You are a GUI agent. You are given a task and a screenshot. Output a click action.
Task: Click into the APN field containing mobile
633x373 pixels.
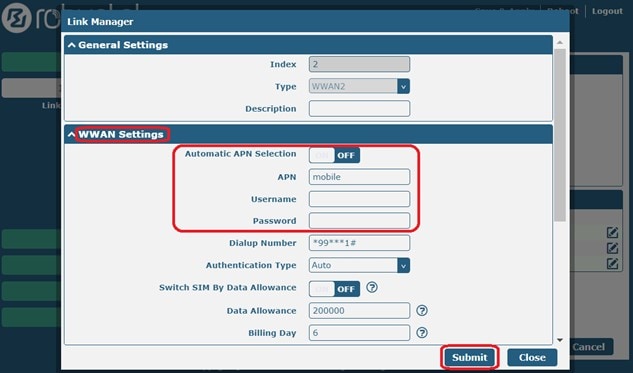click(359, 177)
